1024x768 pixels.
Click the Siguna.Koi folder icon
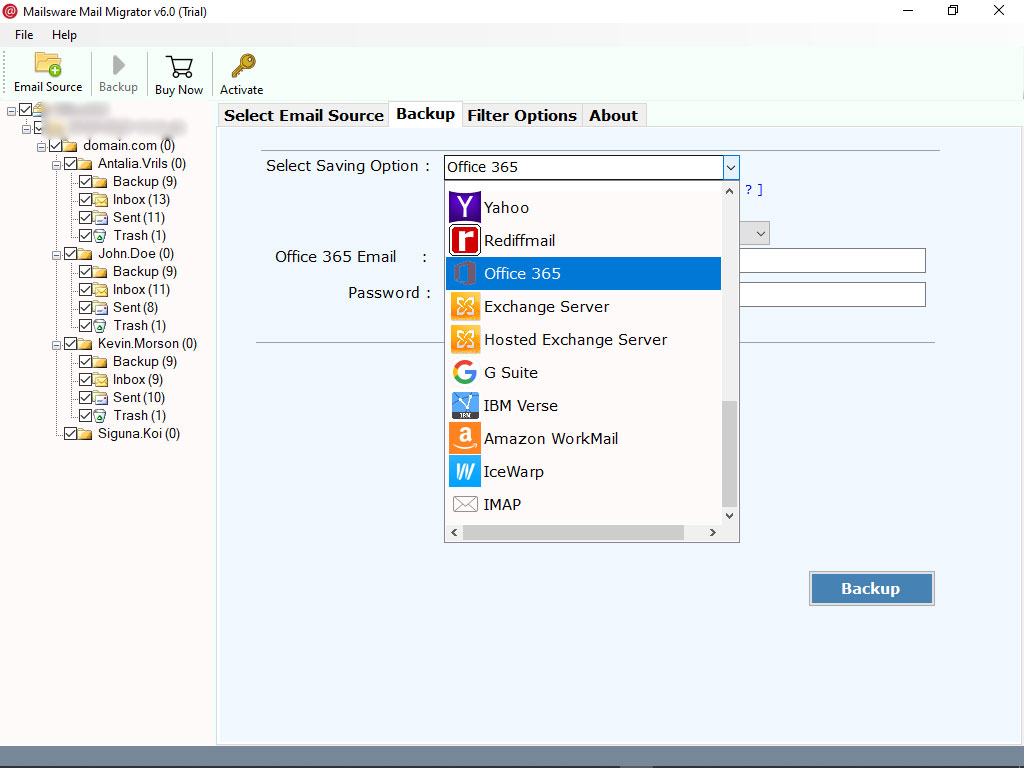tap(85, 434)
